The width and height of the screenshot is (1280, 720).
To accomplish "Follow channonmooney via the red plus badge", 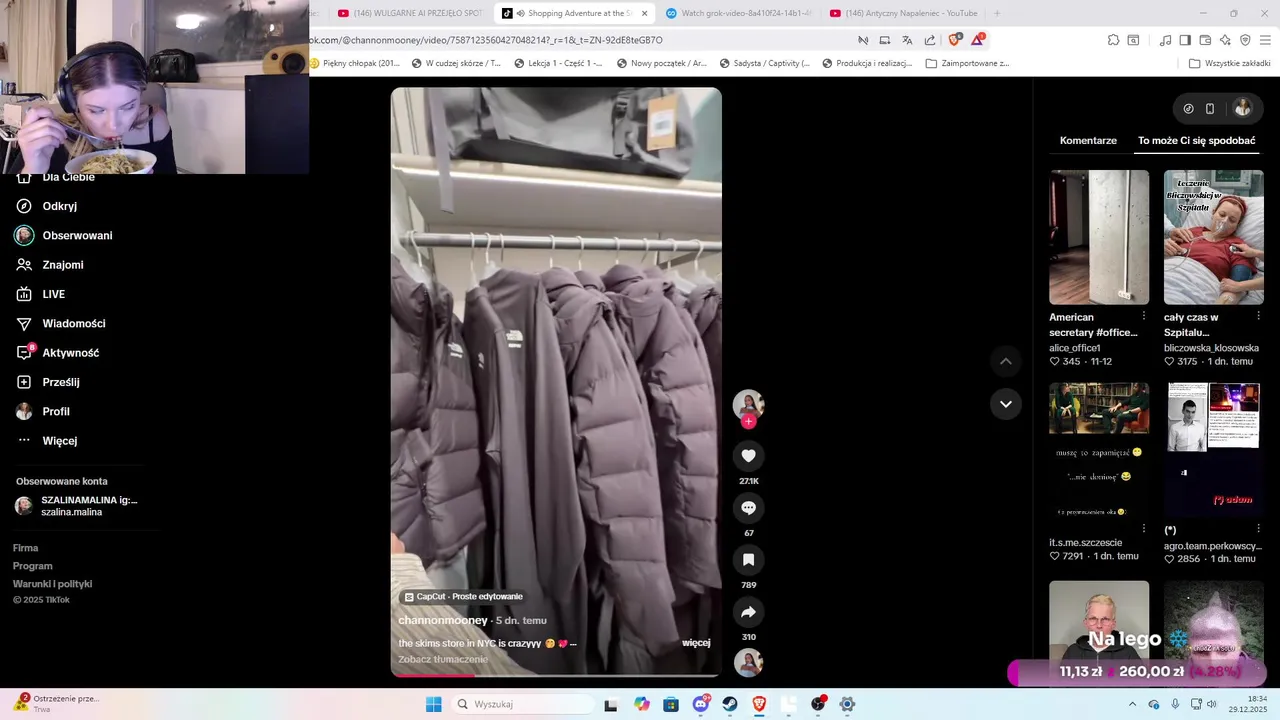I will [x=748, y=422].
